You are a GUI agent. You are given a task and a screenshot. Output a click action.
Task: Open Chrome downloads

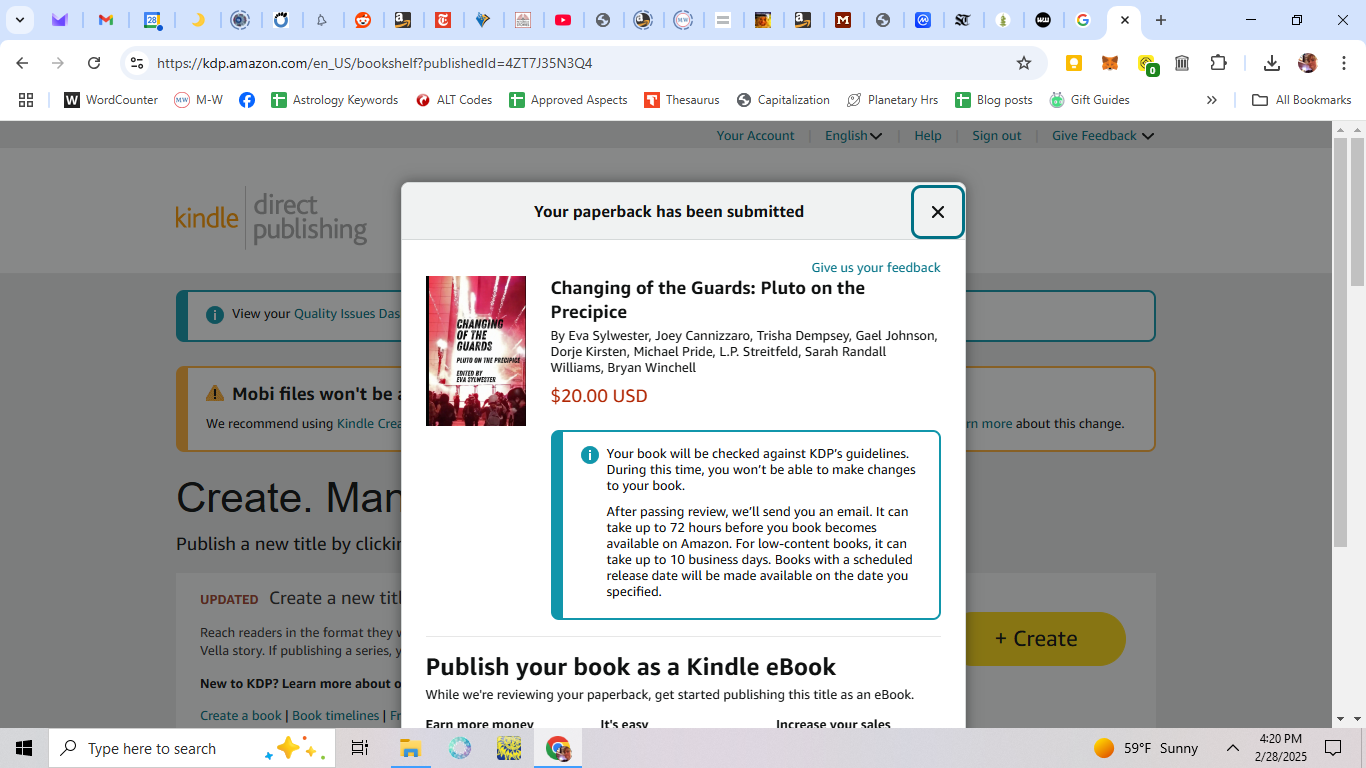point(1272,63)
